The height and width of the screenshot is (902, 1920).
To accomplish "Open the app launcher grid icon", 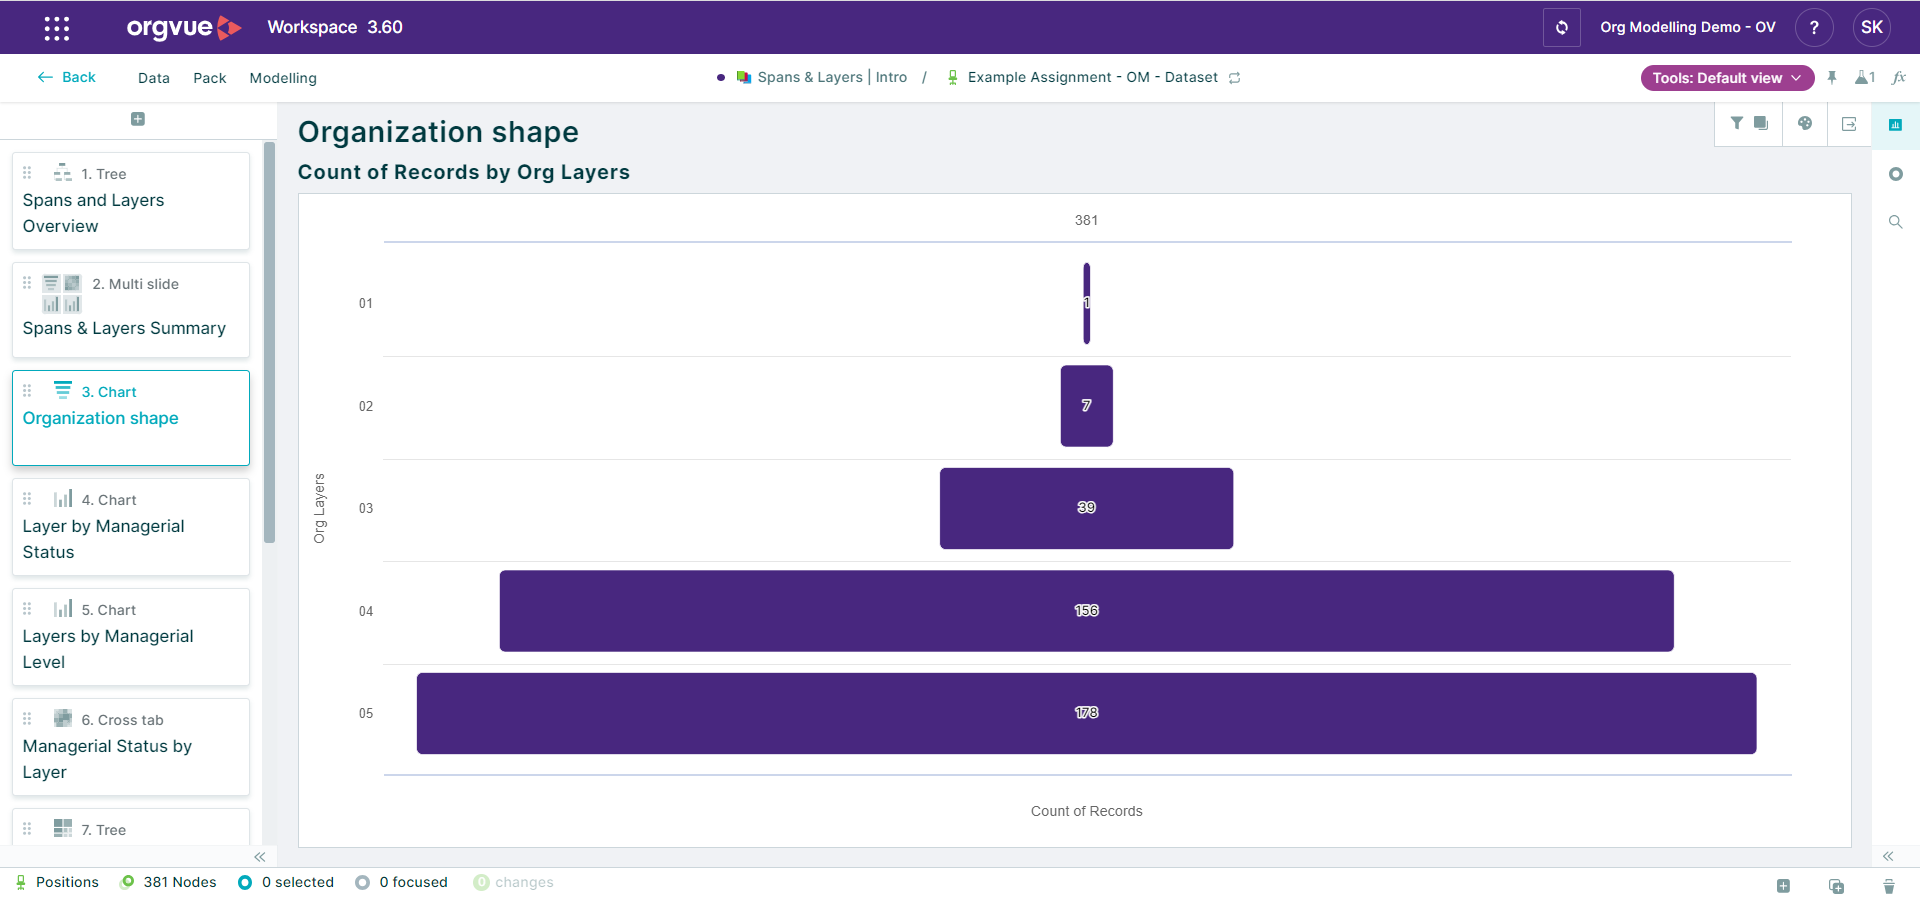I will (x=57, y=28).
